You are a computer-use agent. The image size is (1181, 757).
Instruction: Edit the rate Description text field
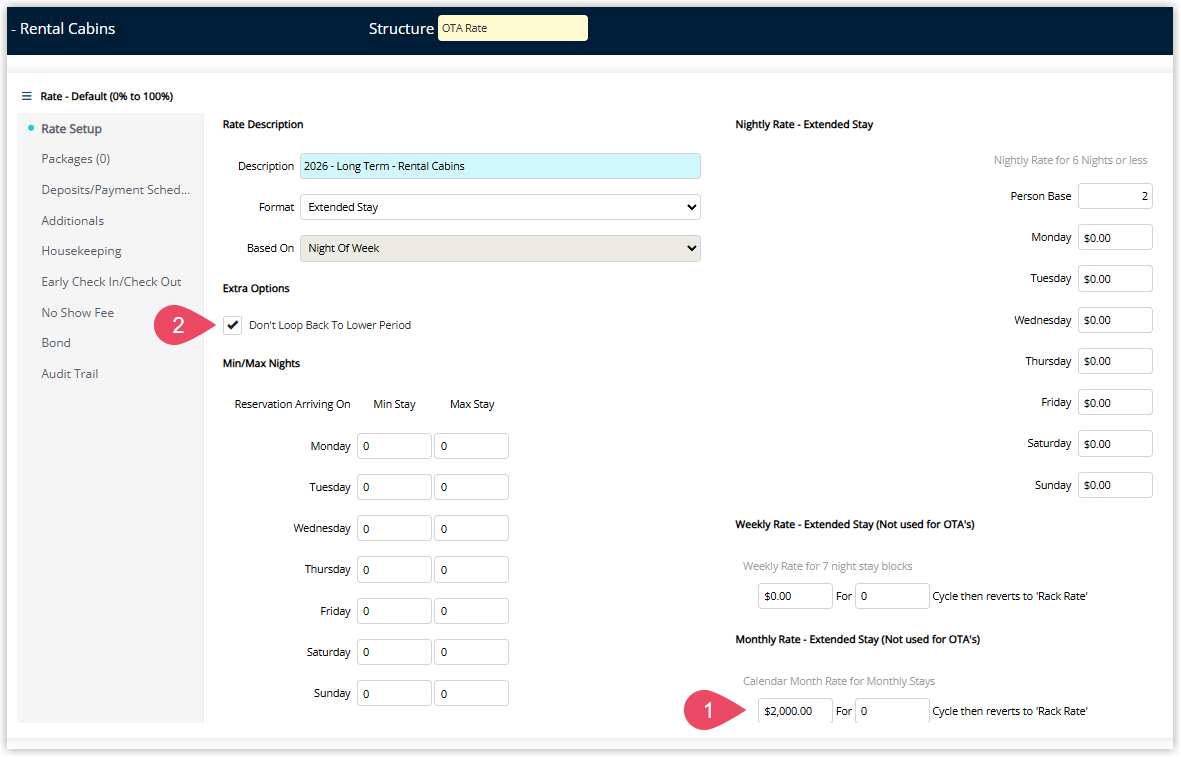click(500, 166)
